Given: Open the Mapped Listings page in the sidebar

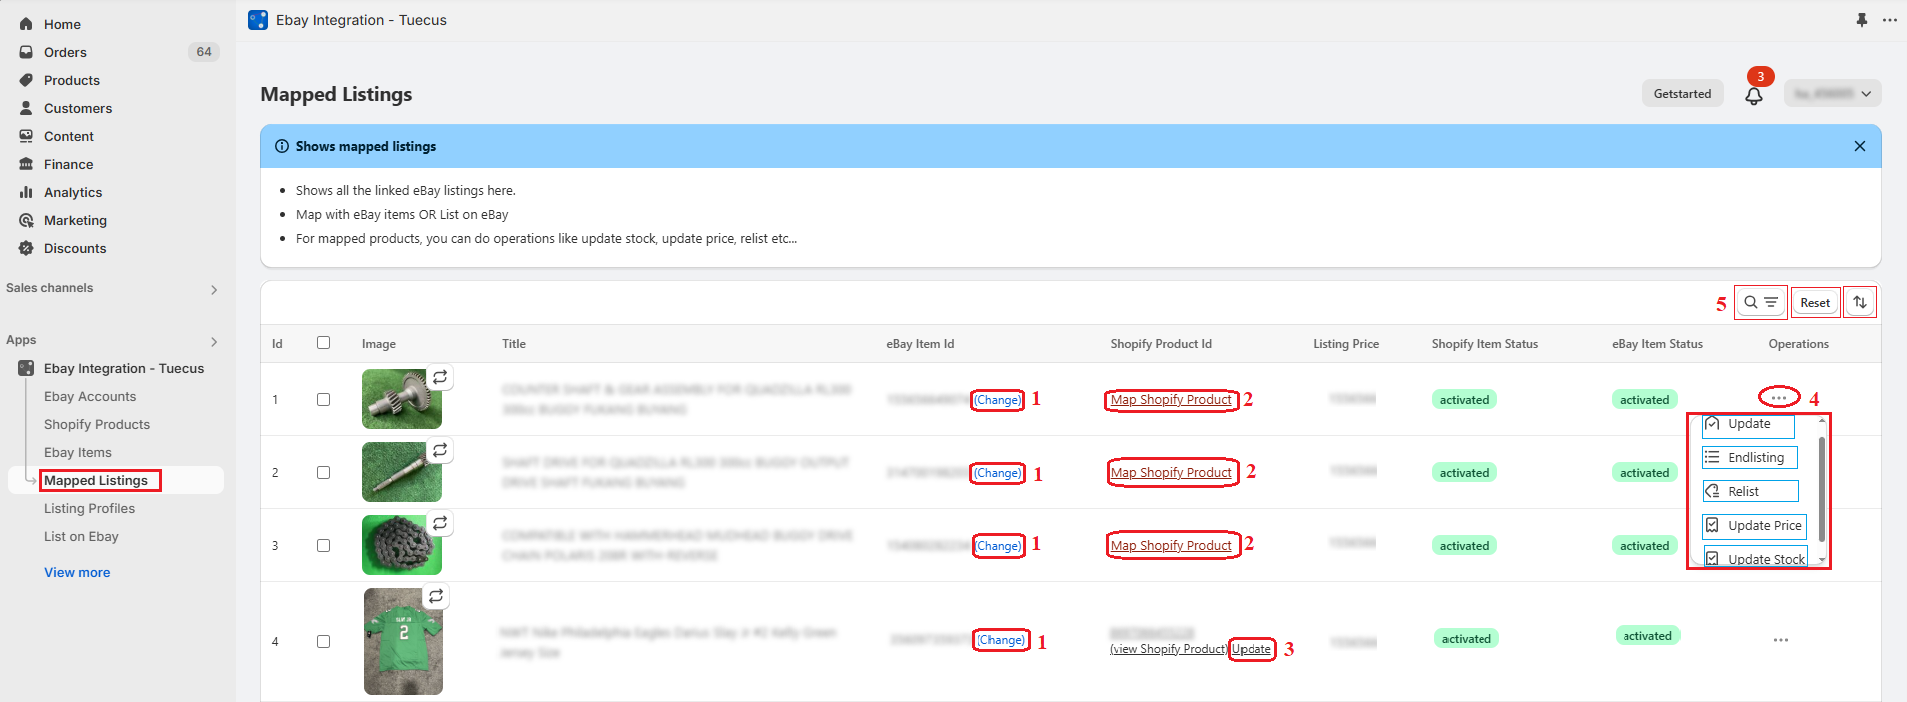Looking at the screenshot, I should [x=96, y=480].
